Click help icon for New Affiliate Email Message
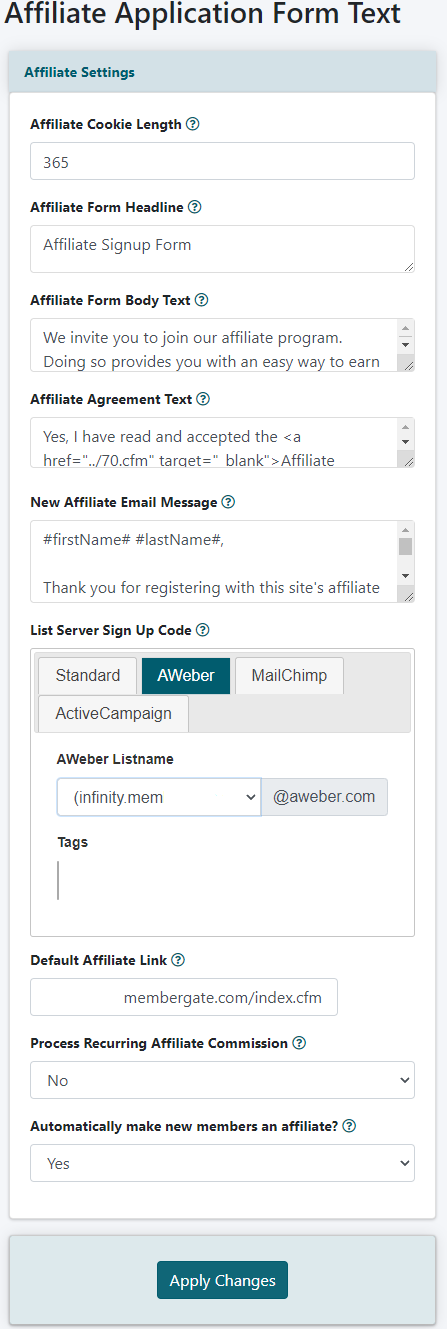The height and width of the screenshot is (1329, 447). coord(228,502)
